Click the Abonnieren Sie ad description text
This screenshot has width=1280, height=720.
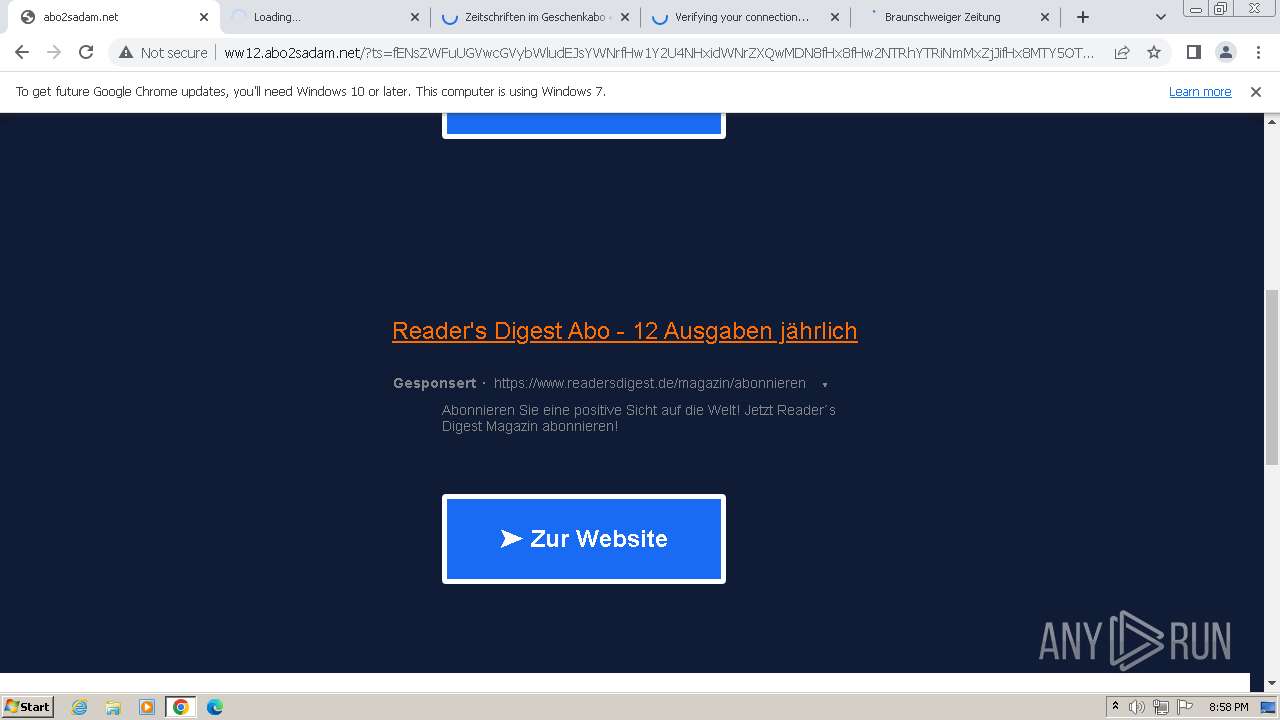tap(638, 418)
